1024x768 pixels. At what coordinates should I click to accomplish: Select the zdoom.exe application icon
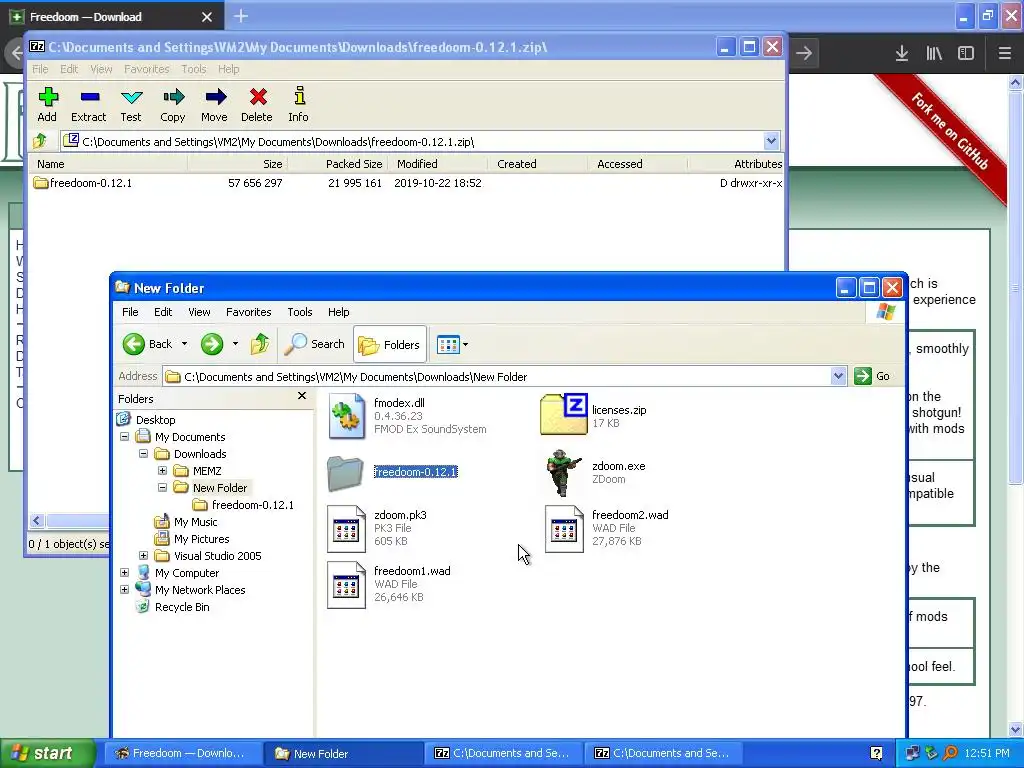563,472
